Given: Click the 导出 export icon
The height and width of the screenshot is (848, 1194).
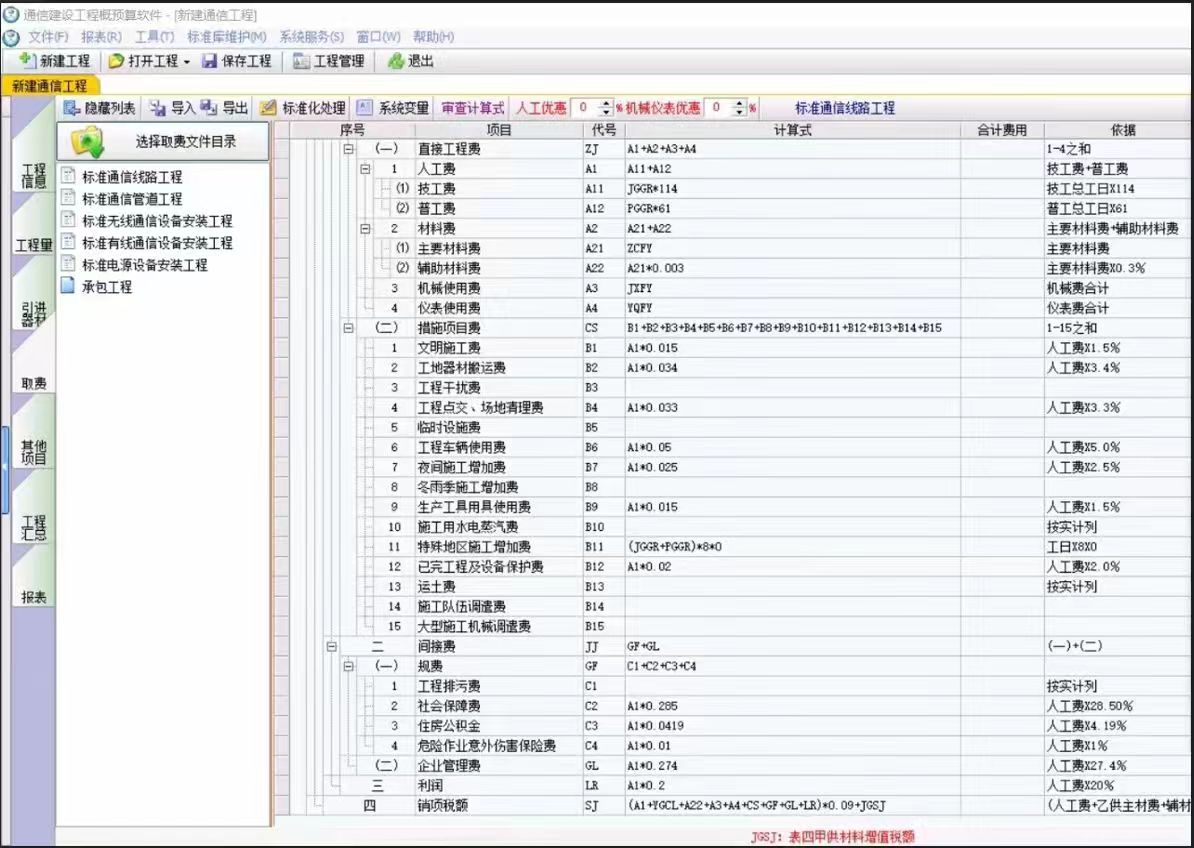Looking at the screenshot, I should (x=209, y=108).
